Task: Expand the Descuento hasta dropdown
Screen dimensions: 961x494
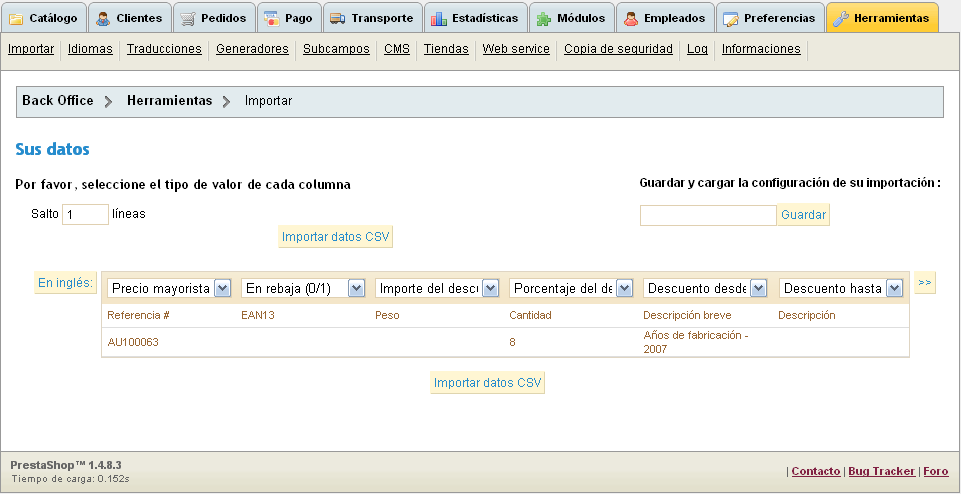Action: coord(841,288)
